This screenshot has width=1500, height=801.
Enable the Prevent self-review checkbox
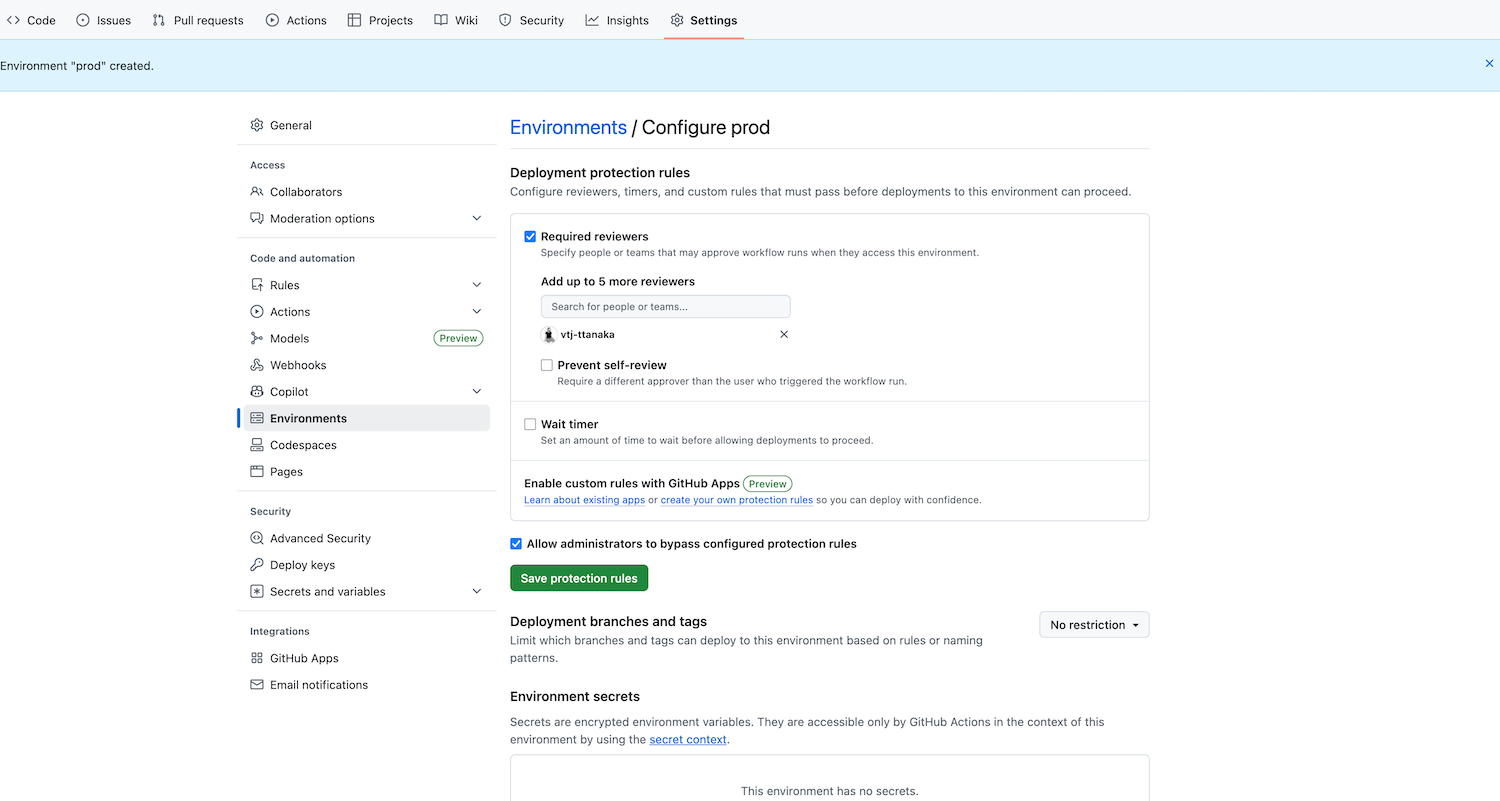(547, 365)
